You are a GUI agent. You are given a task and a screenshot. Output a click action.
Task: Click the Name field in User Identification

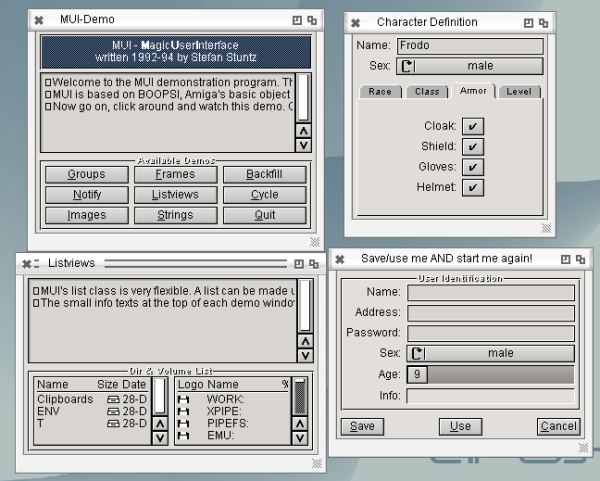tap(490, 292)
